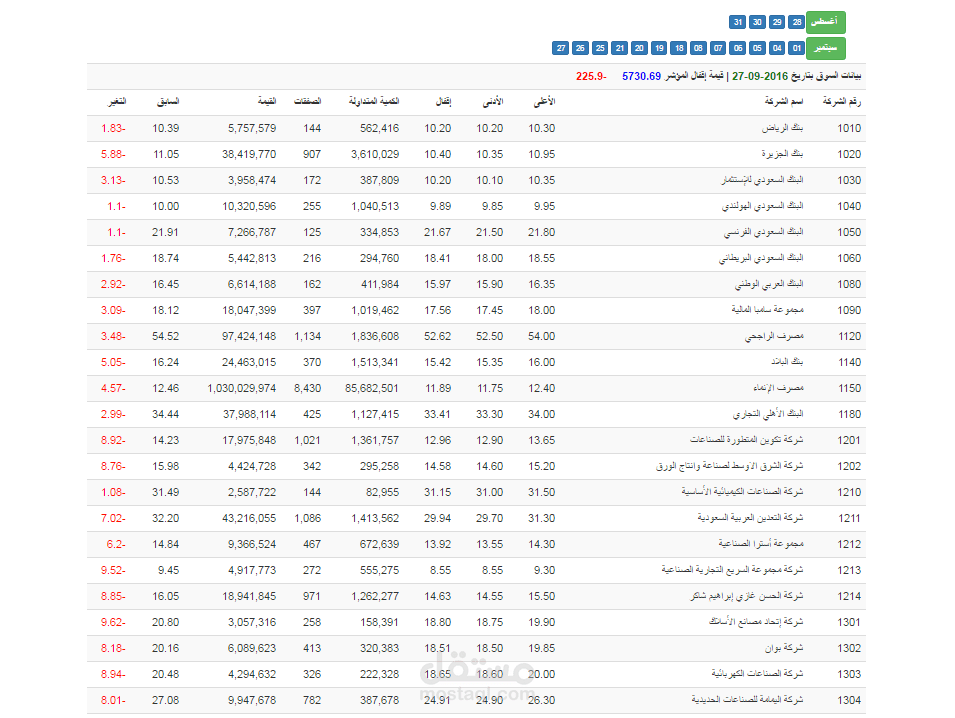Click day 27 in the September row
The height and width of the screenshot is (718, 955).
pyautogui.click(x=560, y=47)
